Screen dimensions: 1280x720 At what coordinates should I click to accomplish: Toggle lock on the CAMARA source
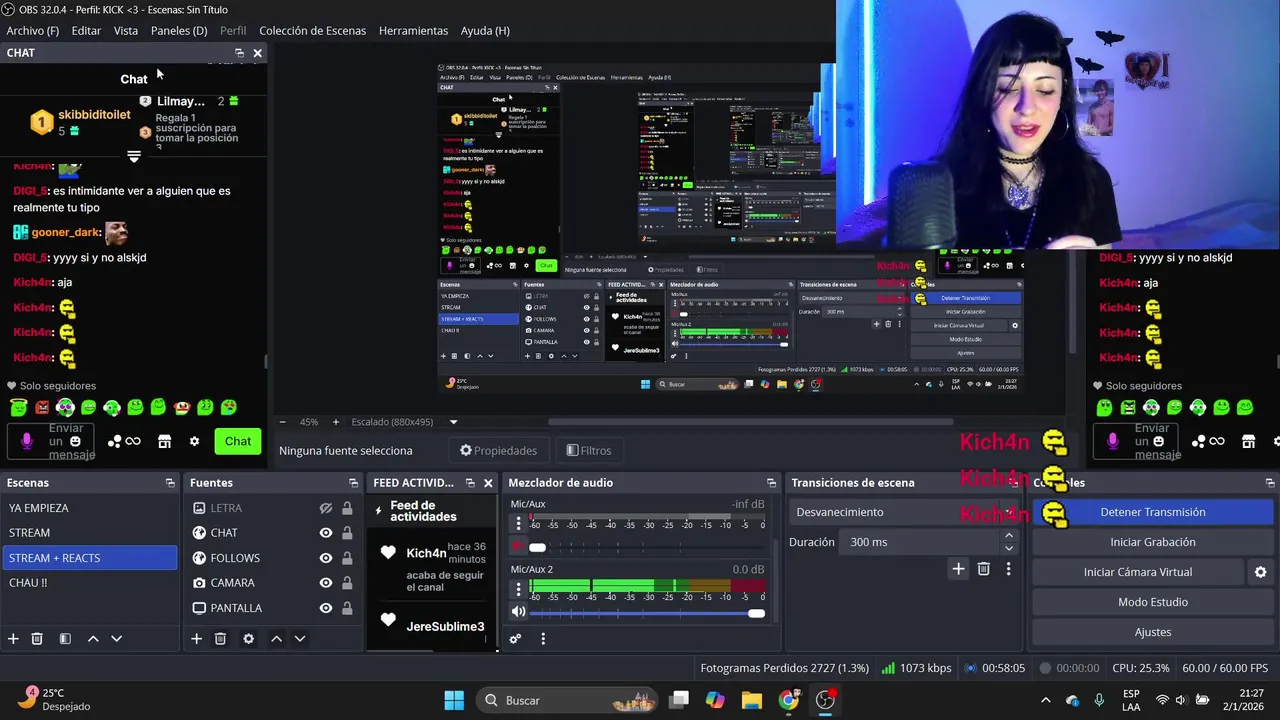347,583
